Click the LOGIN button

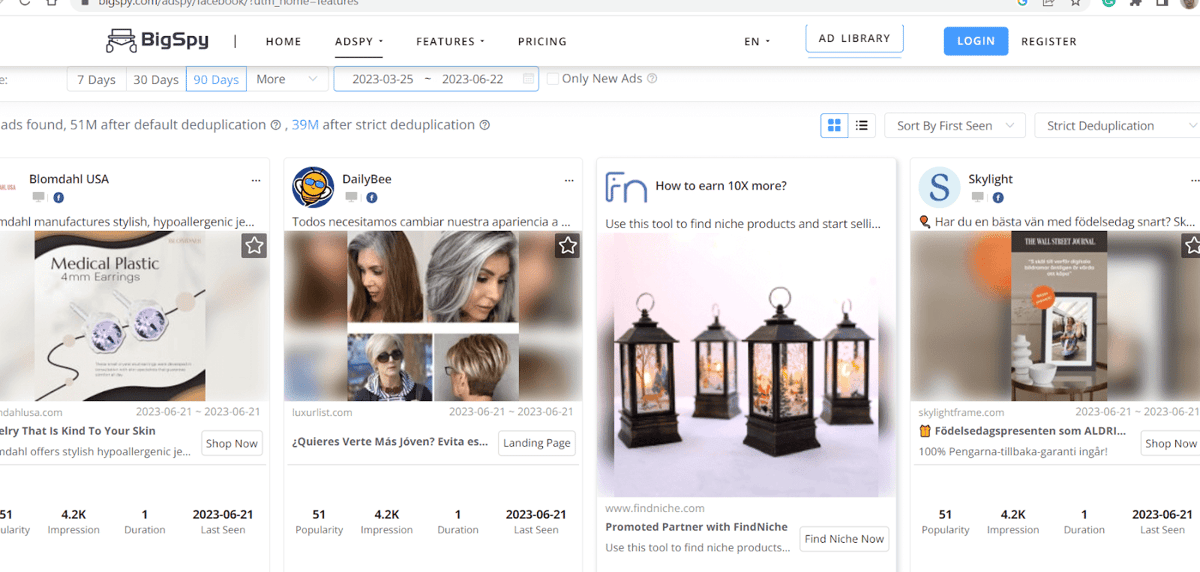pyautogui.click(x=975, y=41)
